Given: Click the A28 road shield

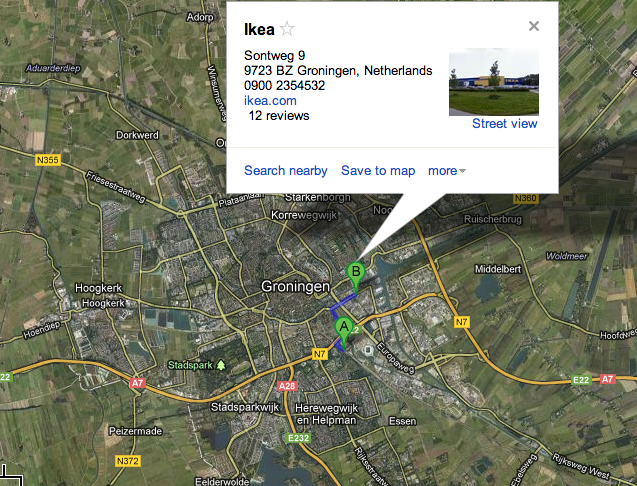Looking at the screenshot, I should click(x=287, y=386).
